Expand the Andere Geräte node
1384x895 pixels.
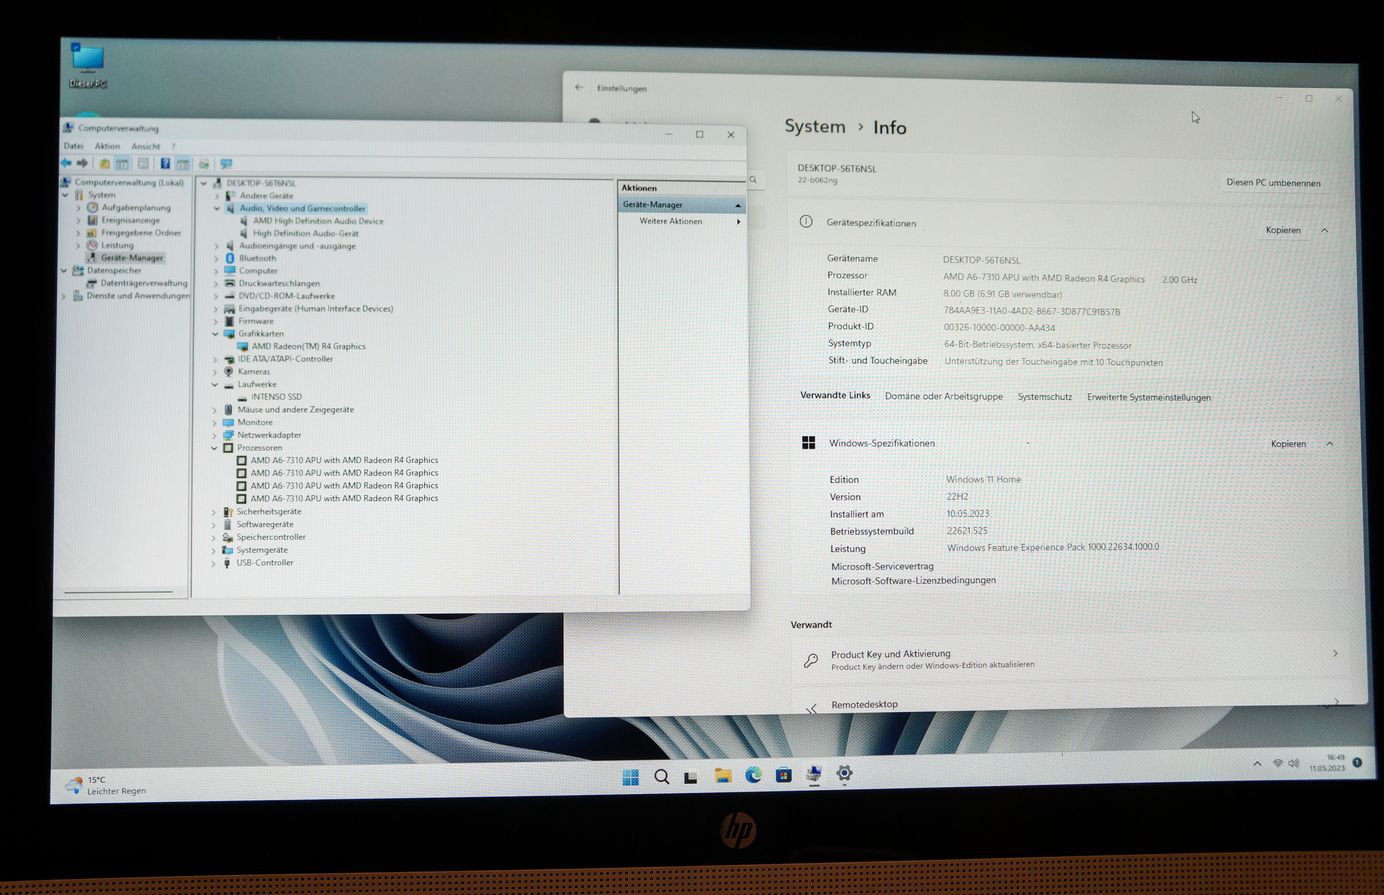pos(216,196)
